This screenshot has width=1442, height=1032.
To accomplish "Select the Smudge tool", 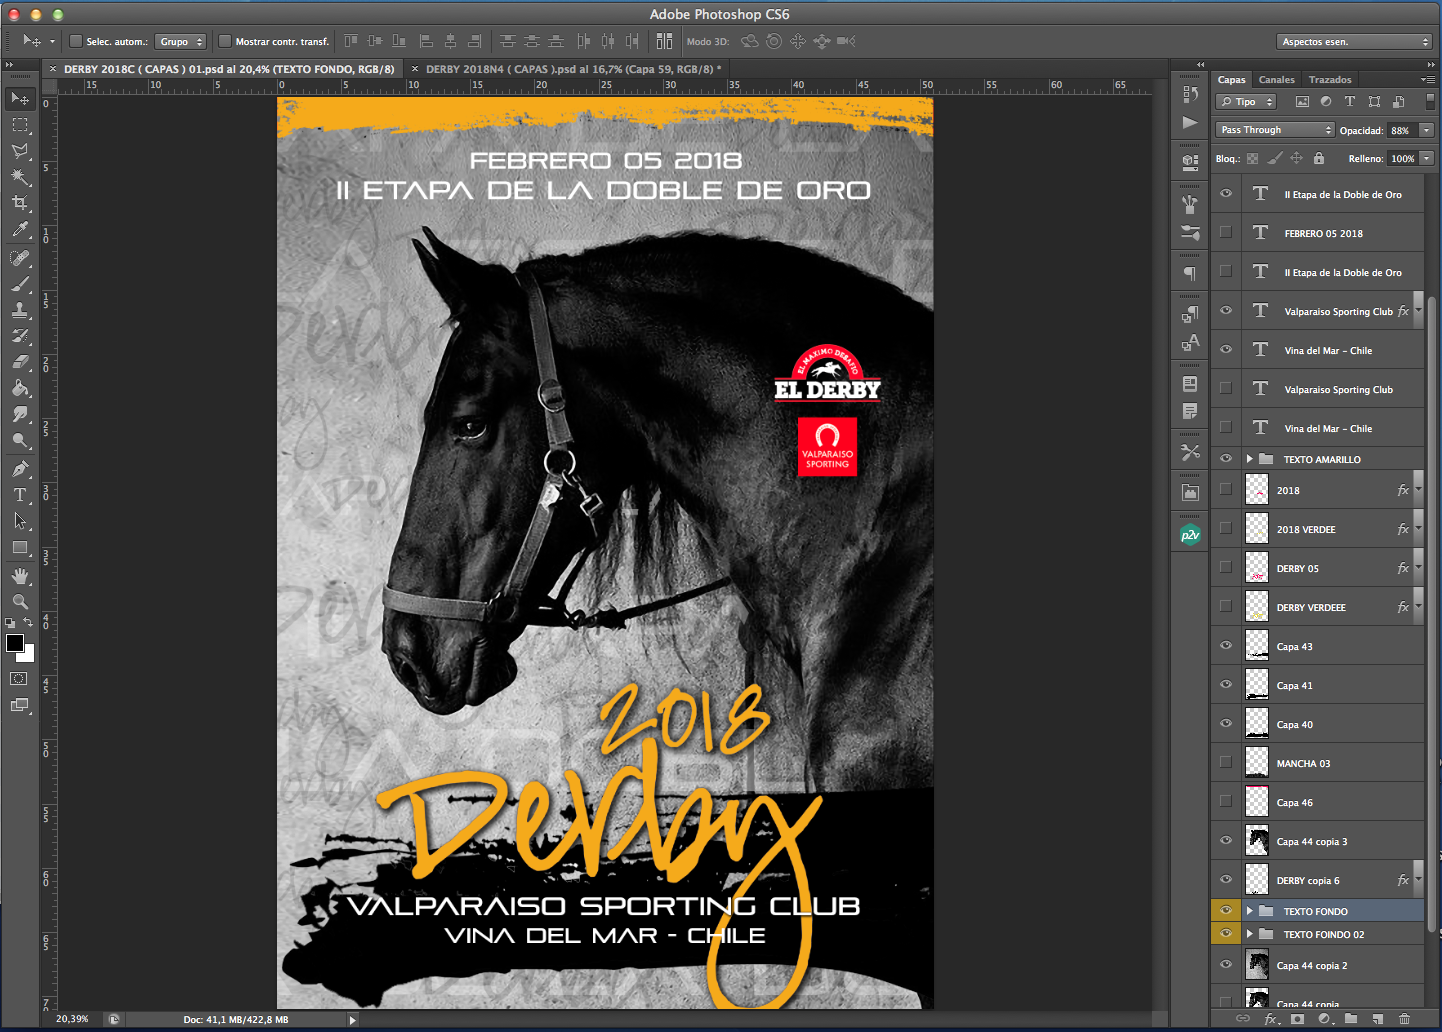I will click(x=19, y=414).
